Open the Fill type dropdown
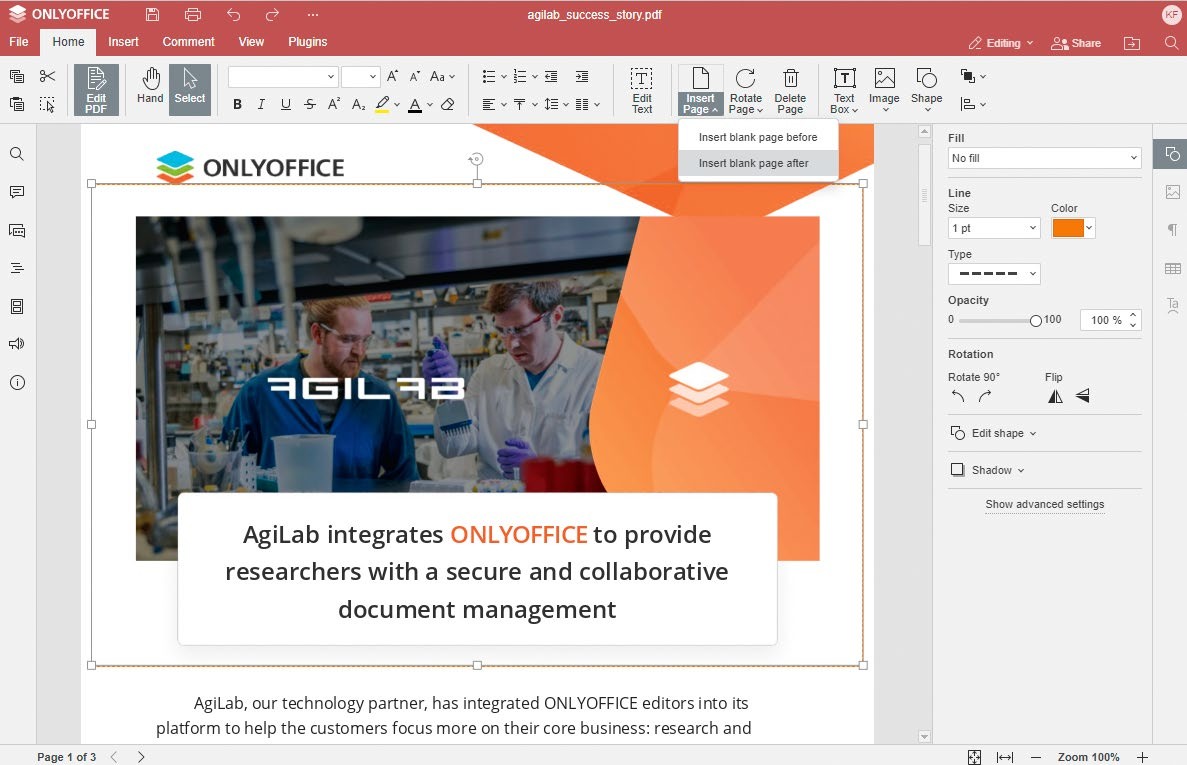 [1045, 158]
